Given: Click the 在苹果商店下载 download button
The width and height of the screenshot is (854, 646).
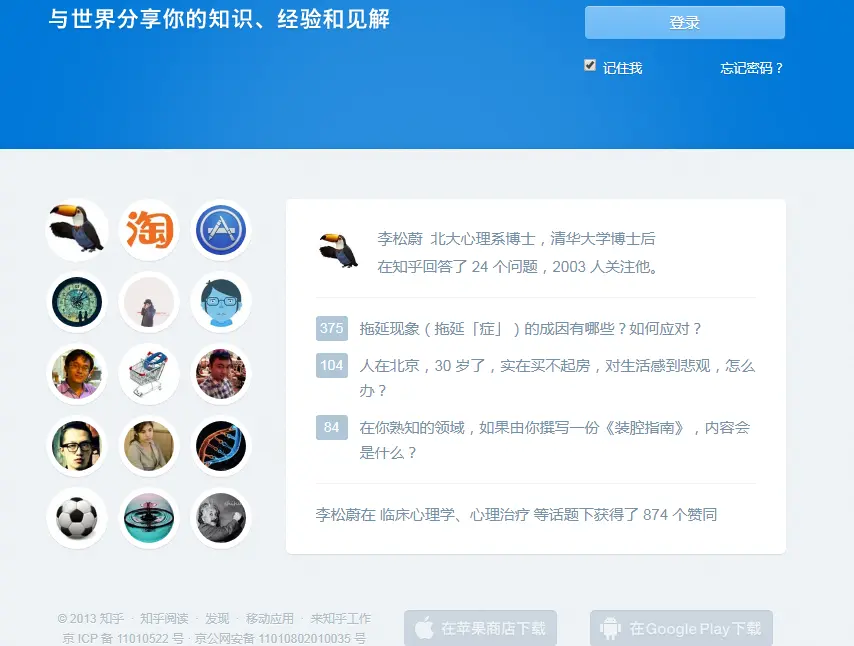Looking at the screenshot, I should 480,628.
